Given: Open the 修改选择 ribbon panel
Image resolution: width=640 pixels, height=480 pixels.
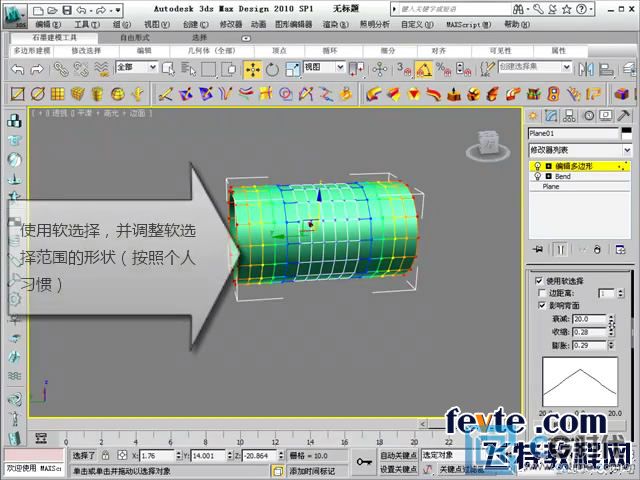Looking at the screenshot, I should [x=86, y=51].
